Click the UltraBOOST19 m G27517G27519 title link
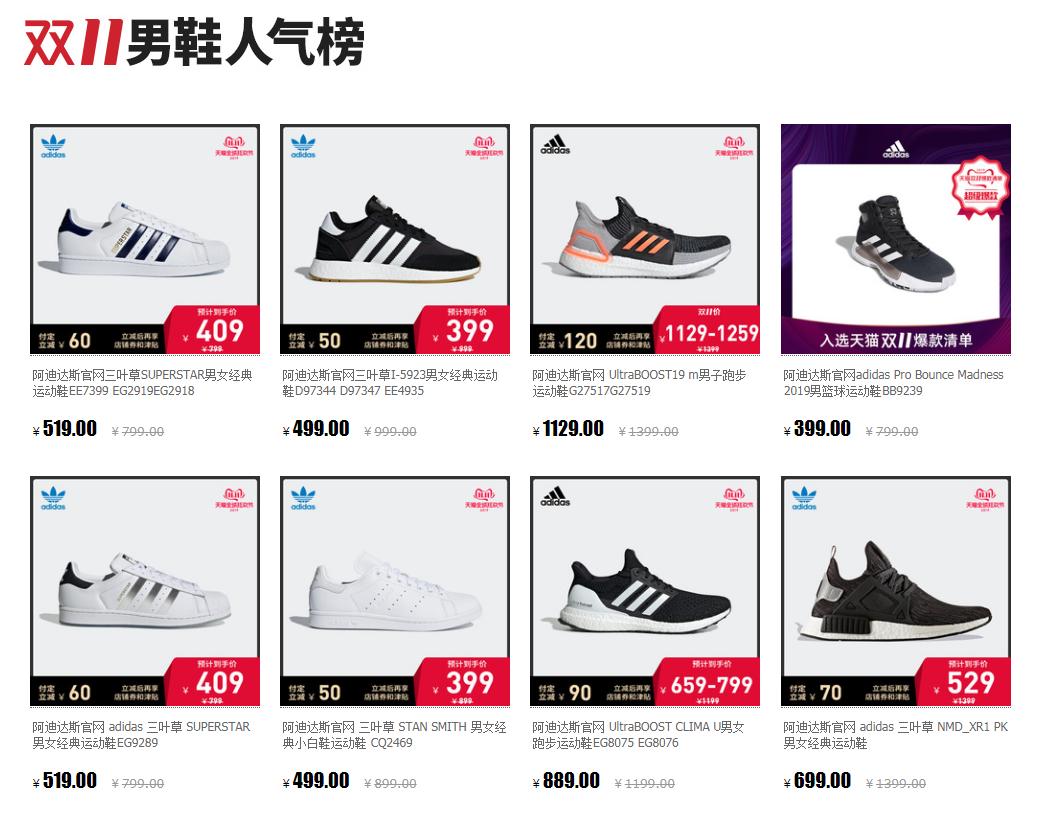This screenshot has height=821, width=1040. pyautogui.click(x=639, y=383)
